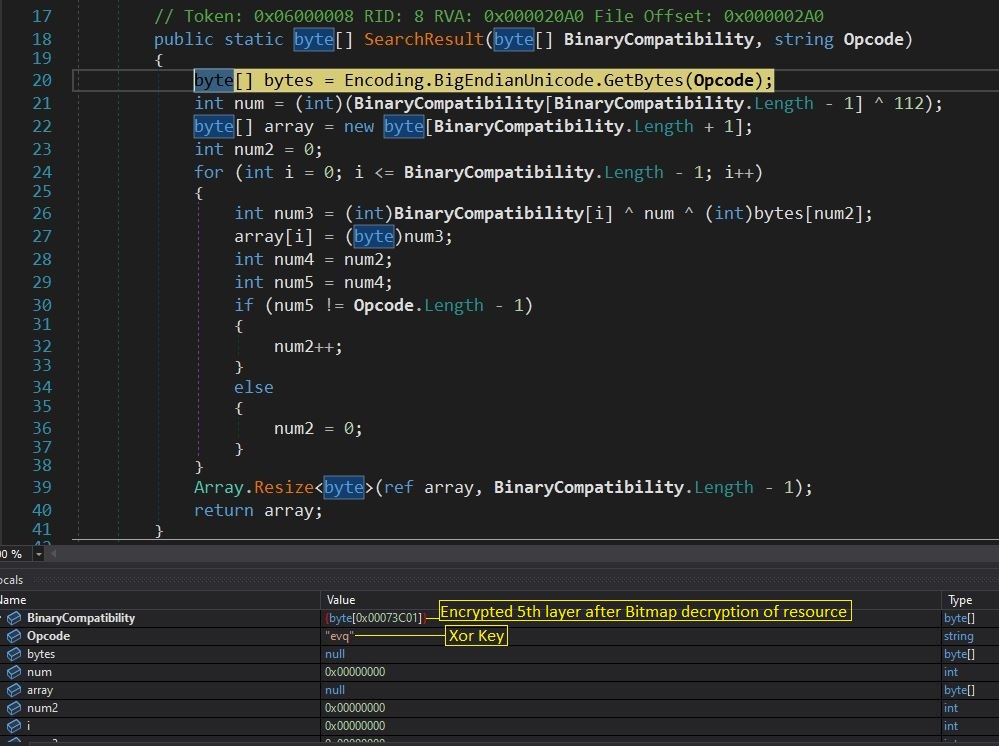
Task: Select the array row name in Locals
Action: pos(40,690)
